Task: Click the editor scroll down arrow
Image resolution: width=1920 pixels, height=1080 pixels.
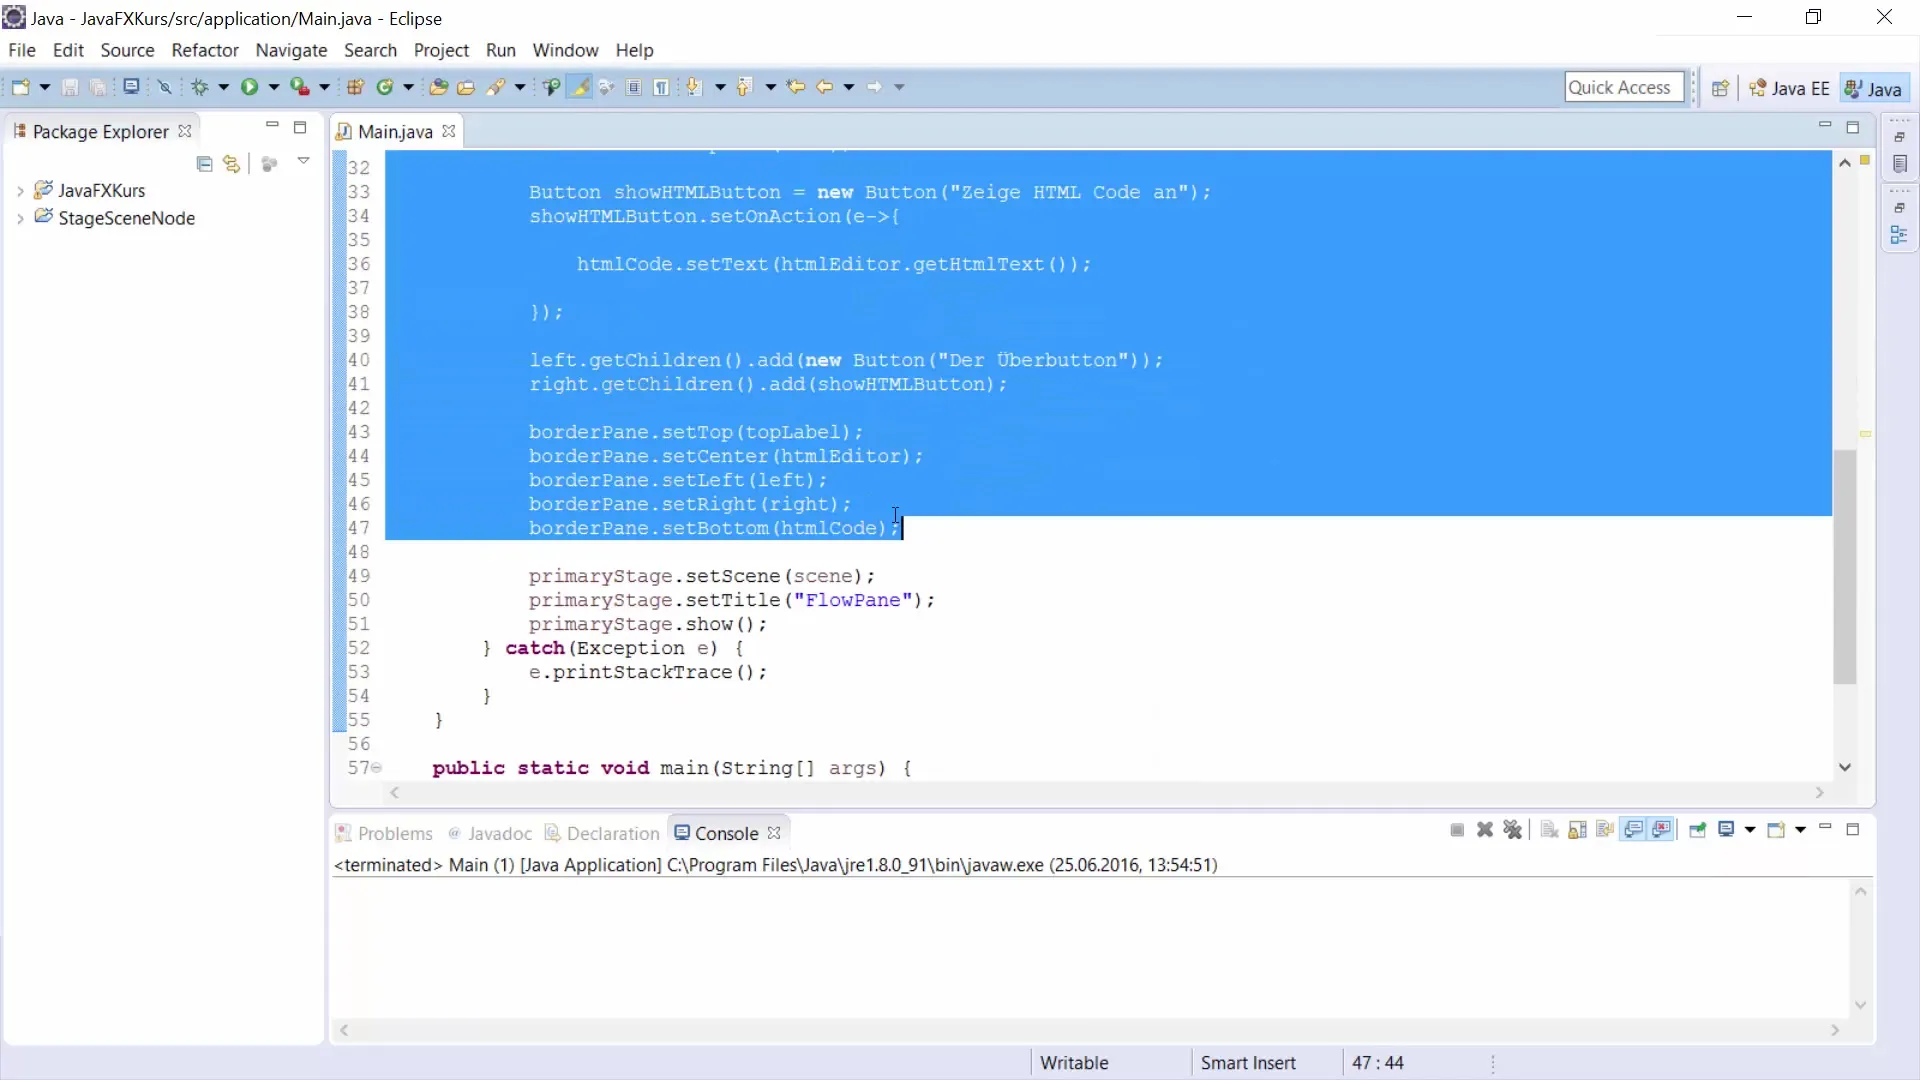Action: (1845, 767)
